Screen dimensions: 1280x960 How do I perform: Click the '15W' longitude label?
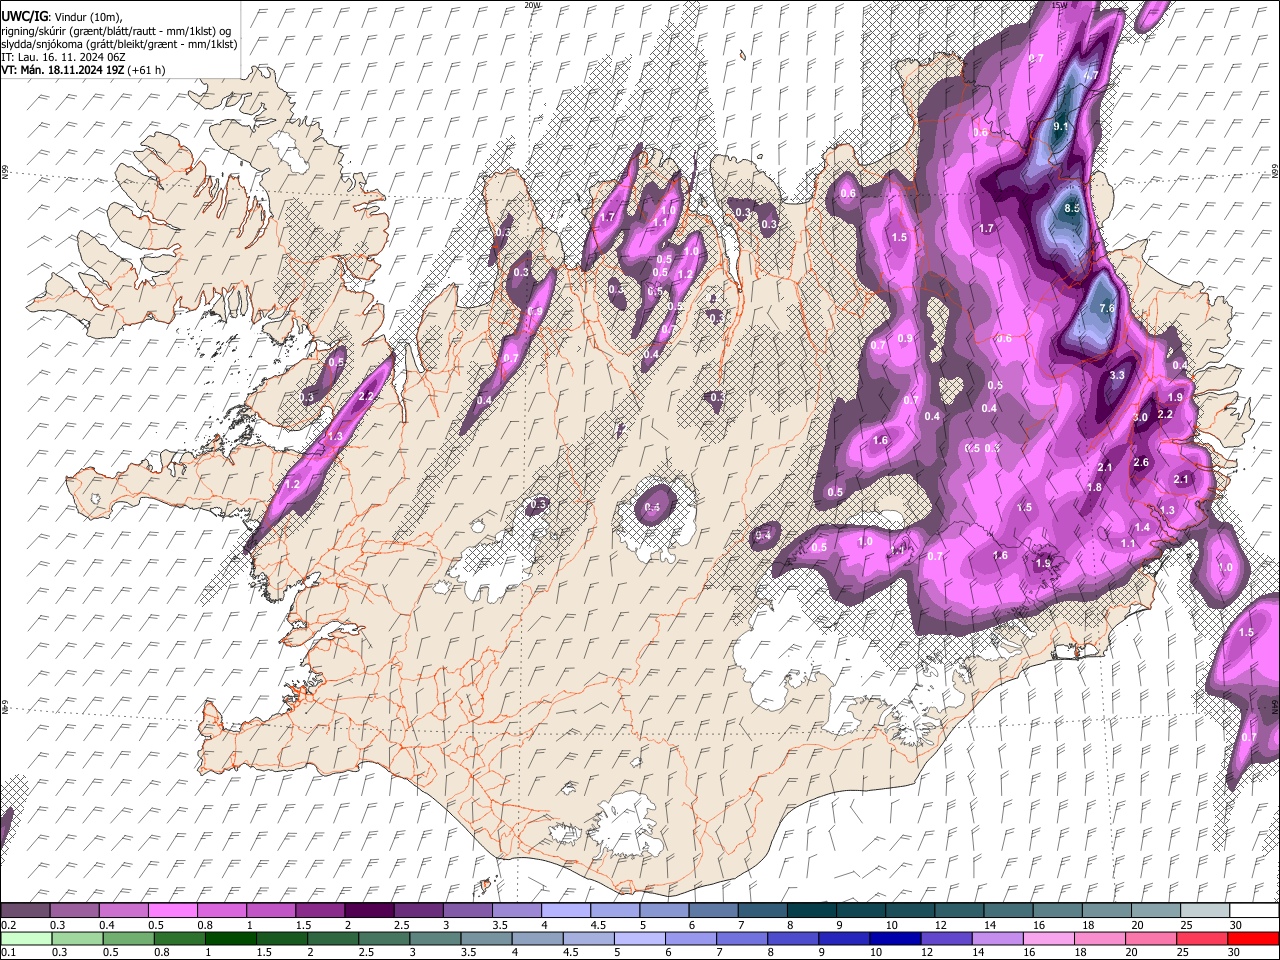click(1060, 5)
